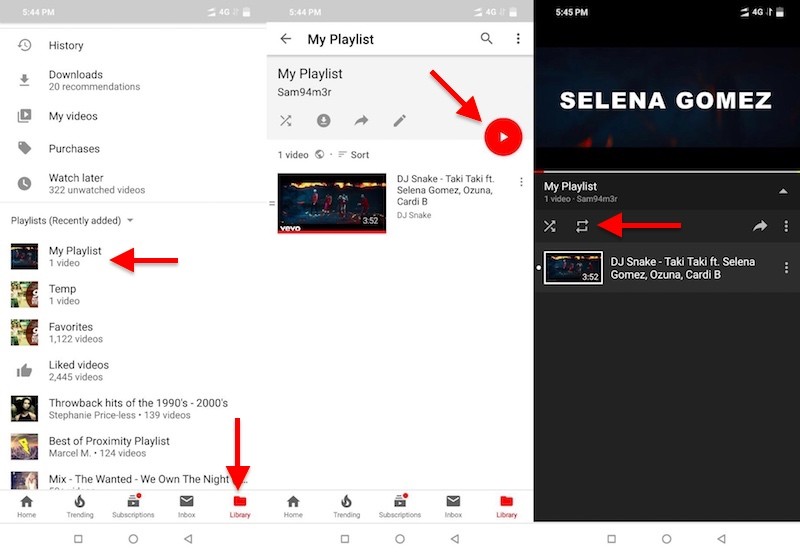Toggle shuffle in player playlist panel
Viewport: 800px width, 555px height.
click(550, 226)
